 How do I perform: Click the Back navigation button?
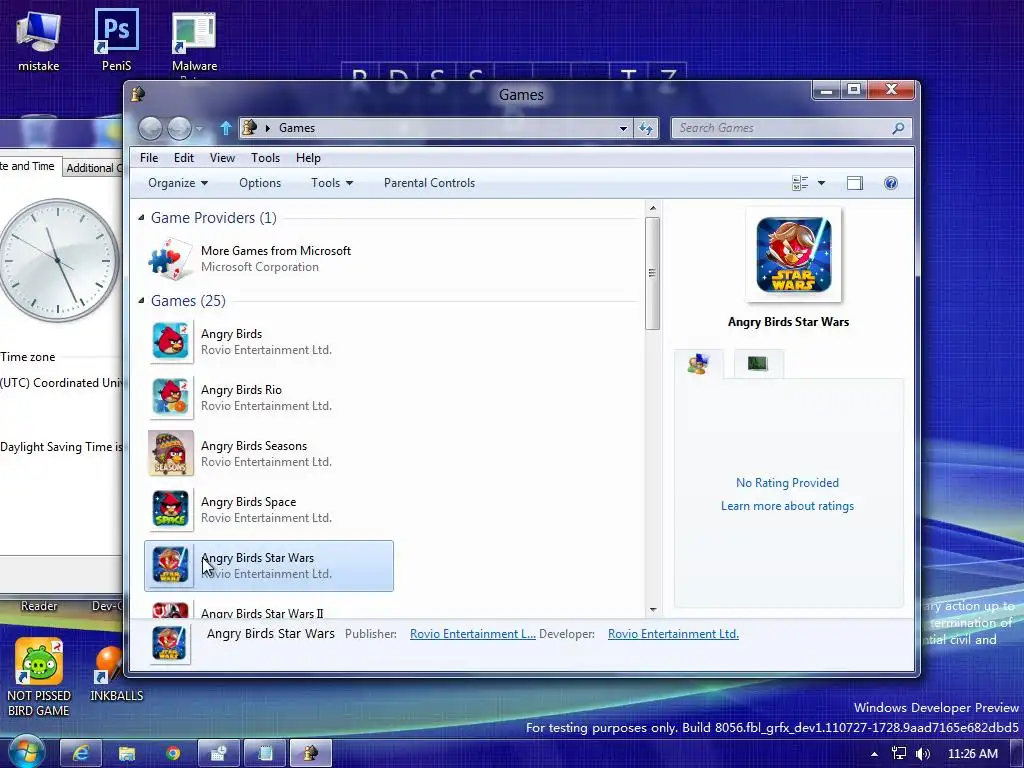pyautogui.click(x=150, y=129)
